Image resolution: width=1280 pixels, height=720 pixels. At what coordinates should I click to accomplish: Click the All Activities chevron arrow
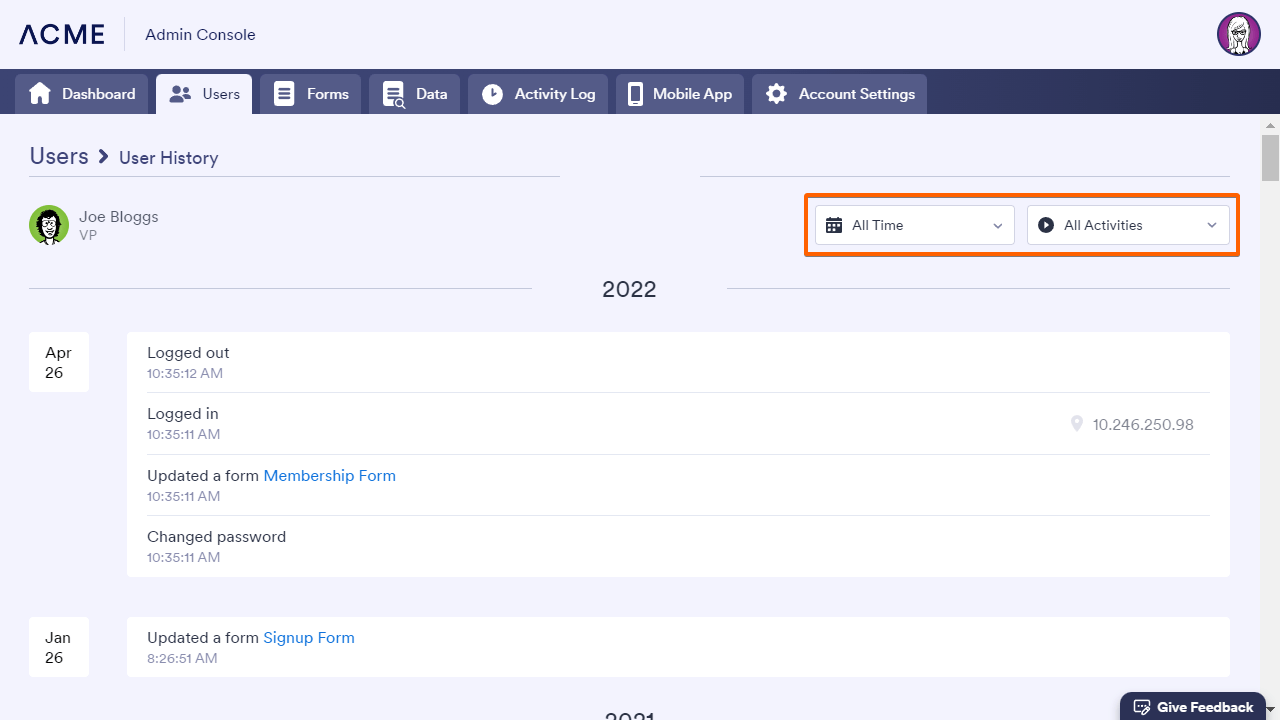coord(1211,225)
